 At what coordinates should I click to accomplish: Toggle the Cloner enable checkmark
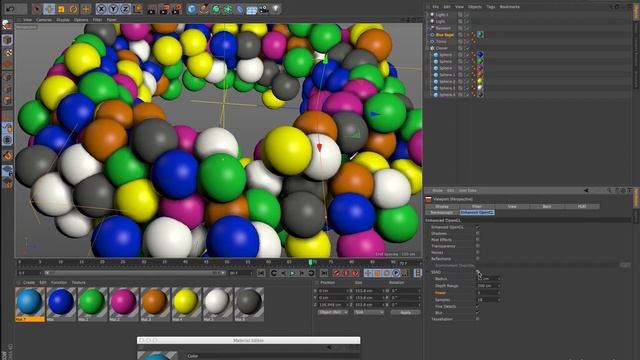[x=467, y=48]
